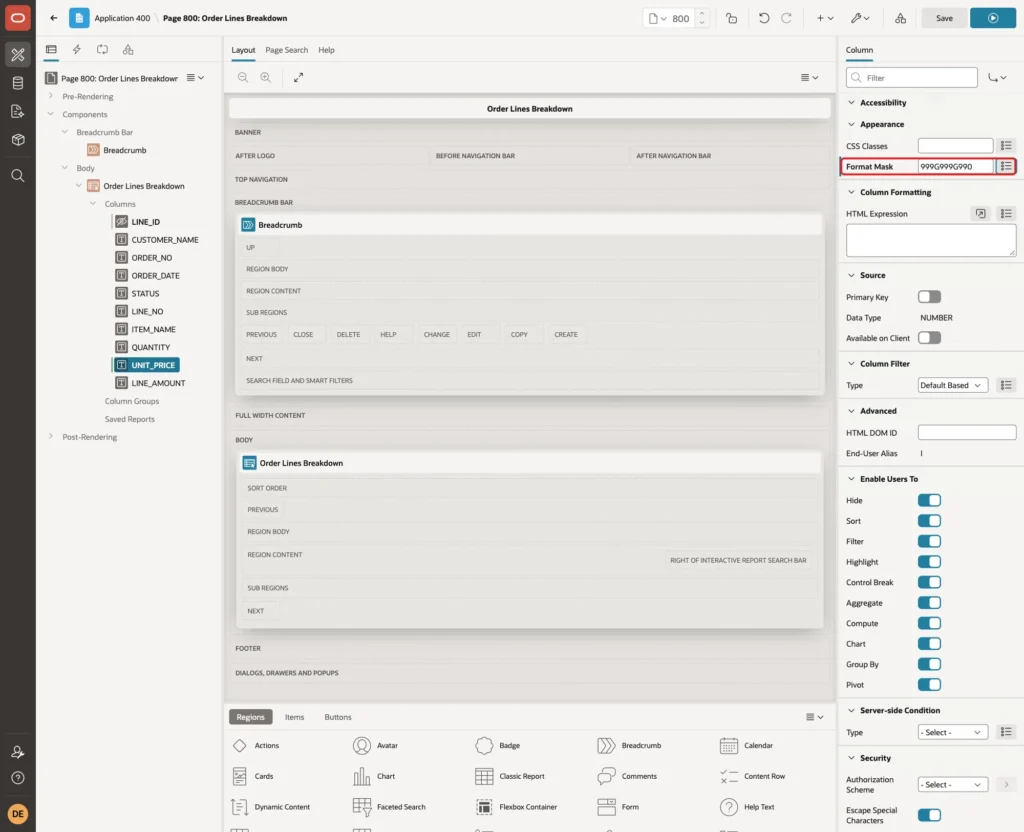Collapse the Appearance section

[851, 124]
